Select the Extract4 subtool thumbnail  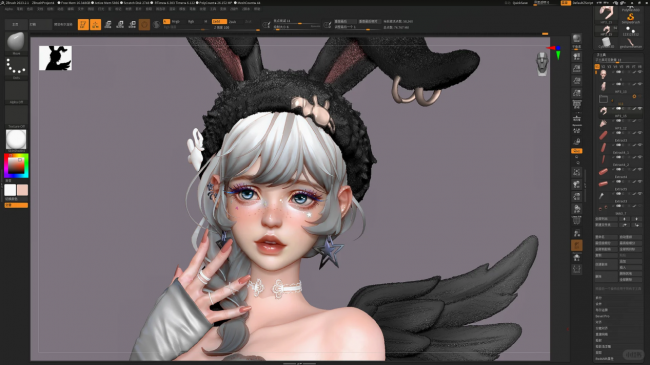(x=603, y=171)
